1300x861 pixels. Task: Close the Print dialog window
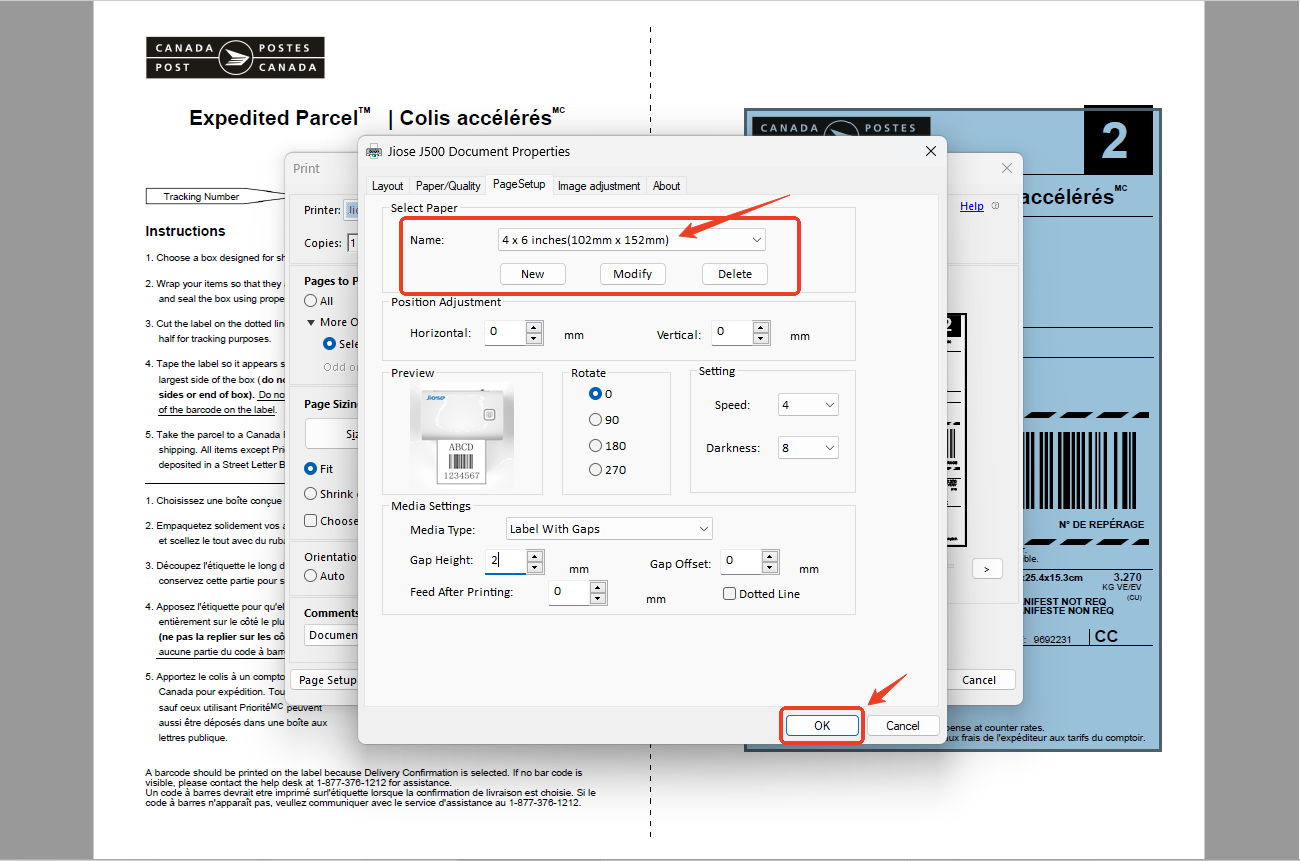click(x=1006, y=168)
